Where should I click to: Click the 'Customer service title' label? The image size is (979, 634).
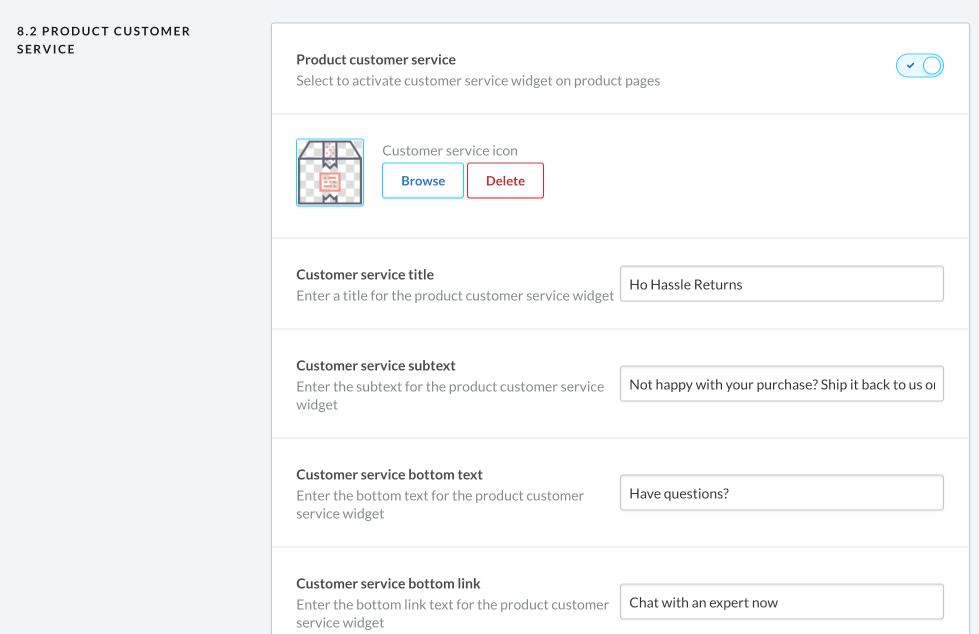point(365,274)
